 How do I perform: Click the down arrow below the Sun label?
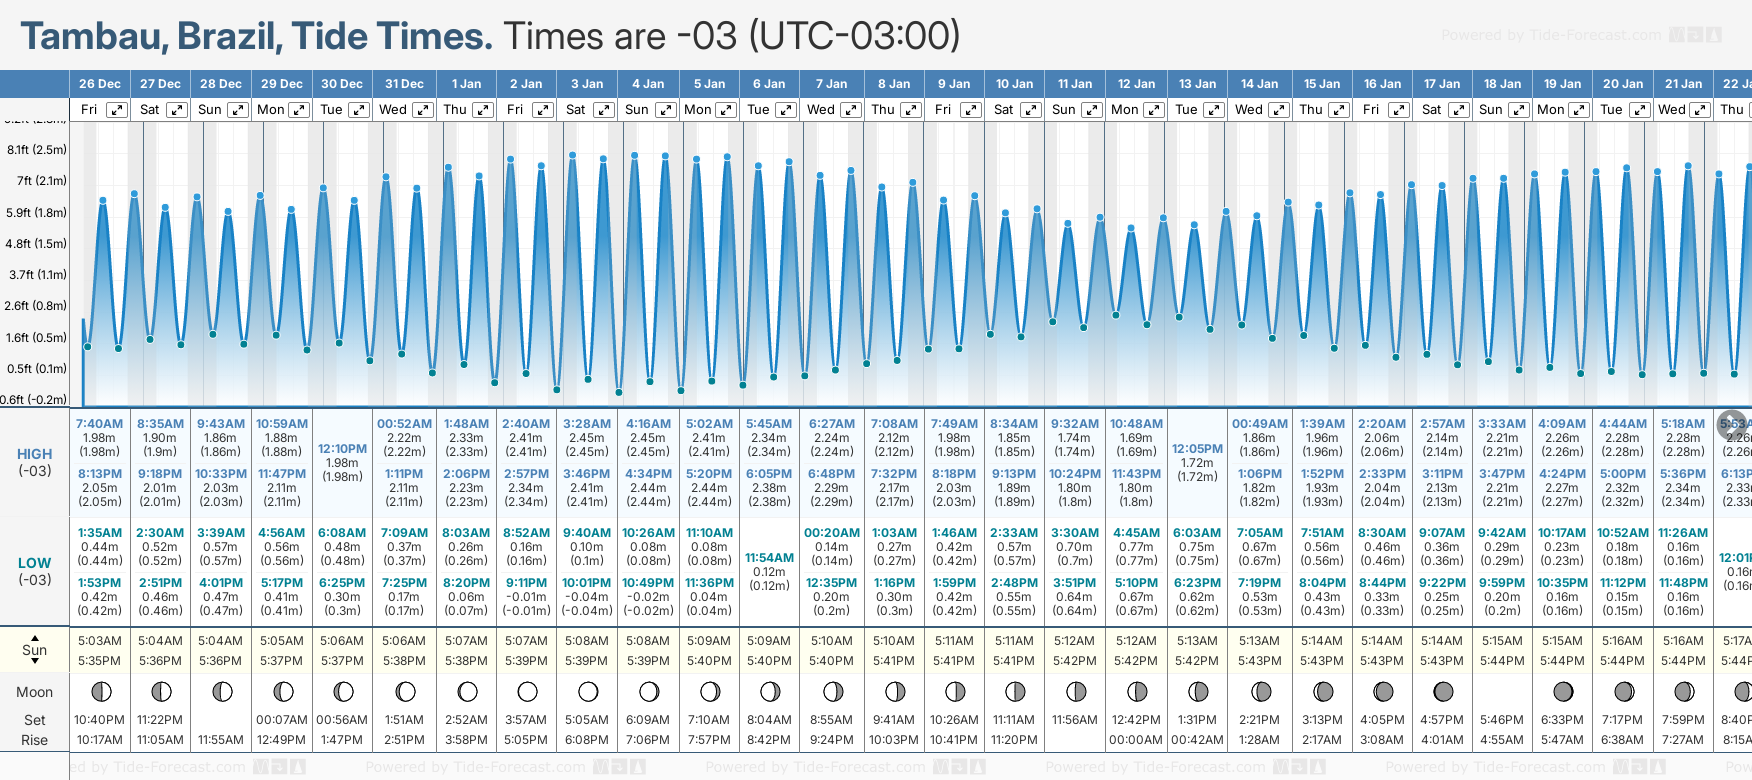[35, 662]
